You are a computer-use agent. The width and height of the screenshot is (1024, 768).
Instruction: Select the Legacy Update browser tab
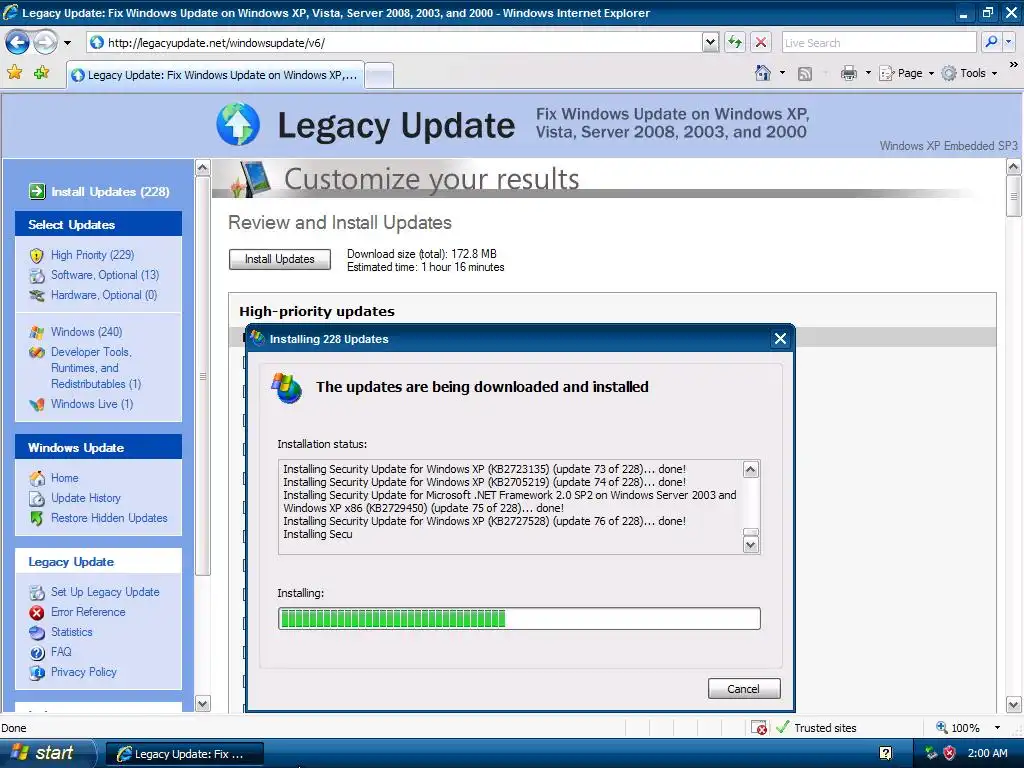pyautogui.click(x=215, y=75)
